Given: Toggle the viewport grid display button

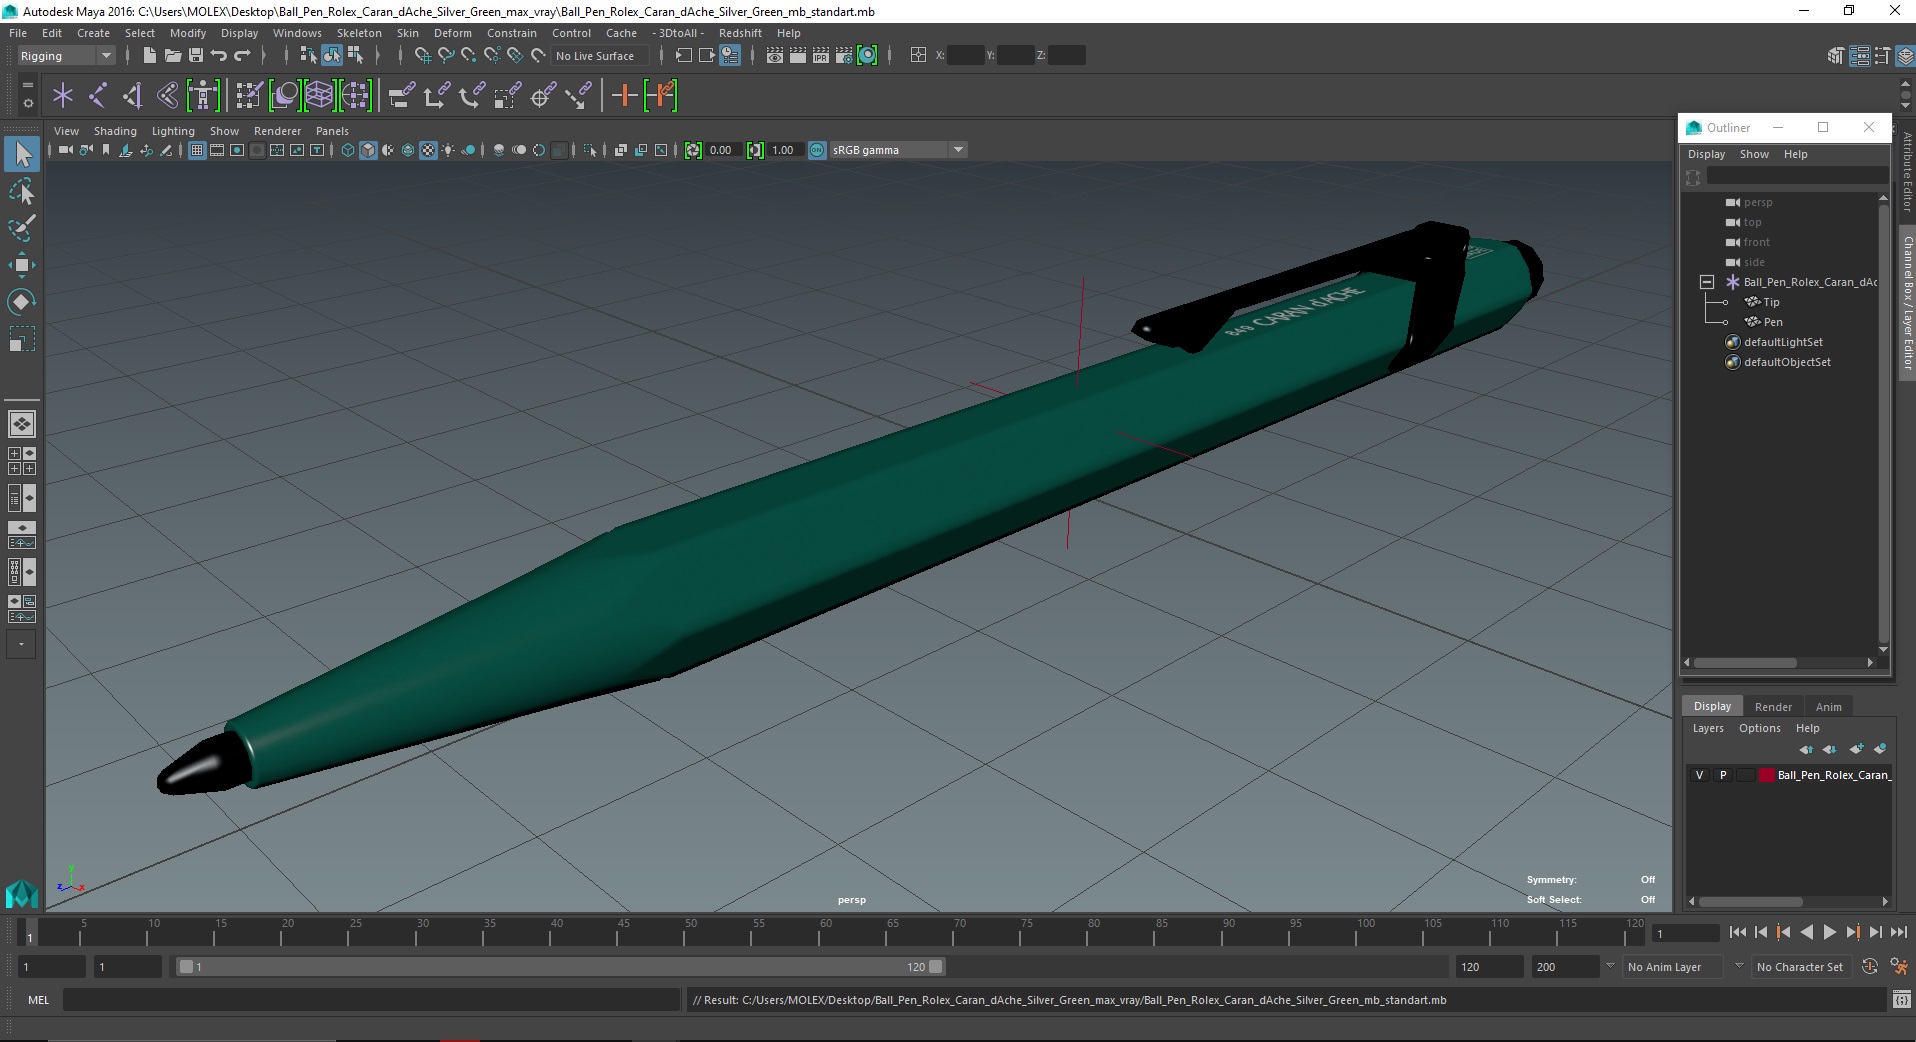Looking at the screenshot, I should (197, 150).
